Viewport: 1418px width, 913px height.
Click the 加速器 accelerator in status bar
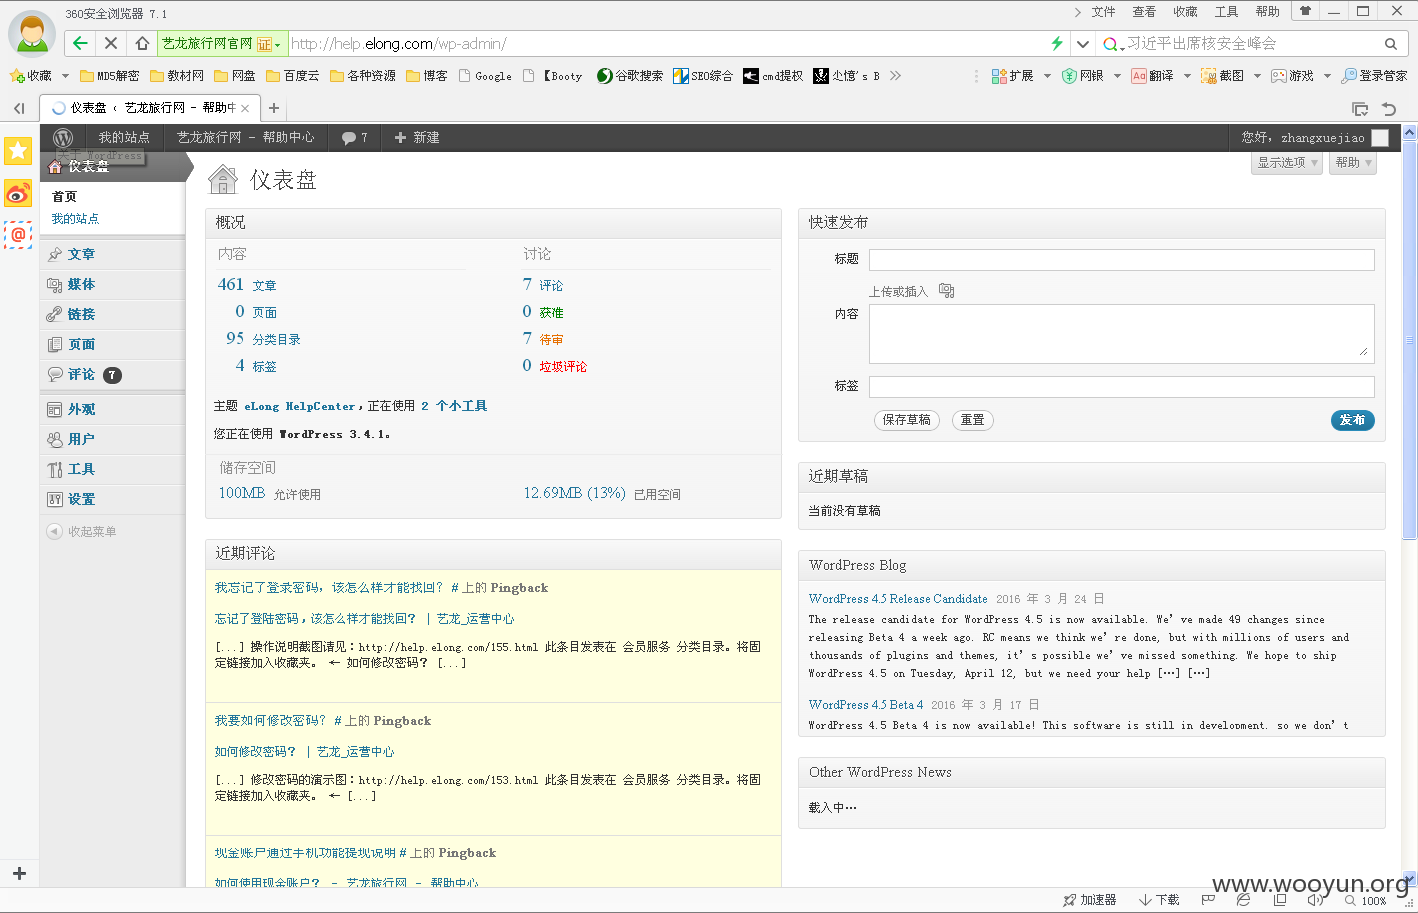pyautogui.click(x=1089, y=900)
